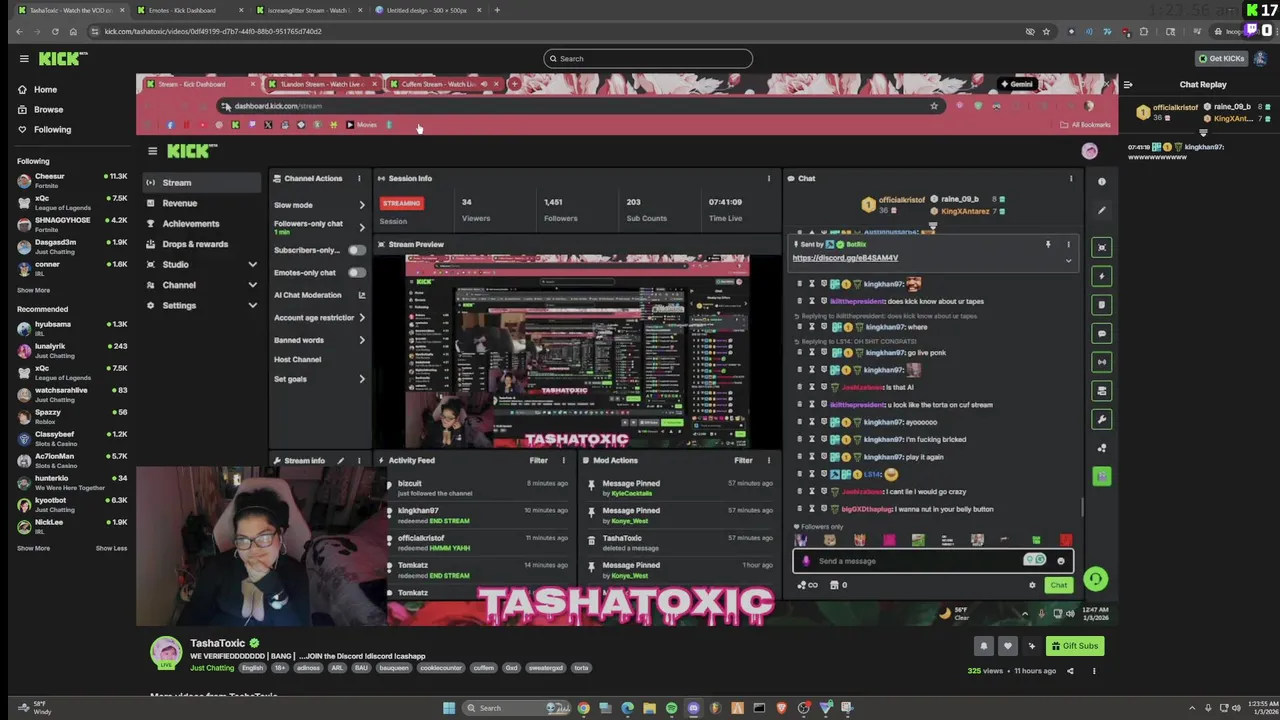Toggle Emotes-only chat switch in dashboard video
Image resolution: width=1280 pixels, height=720 pixels.
pos(357,272)
